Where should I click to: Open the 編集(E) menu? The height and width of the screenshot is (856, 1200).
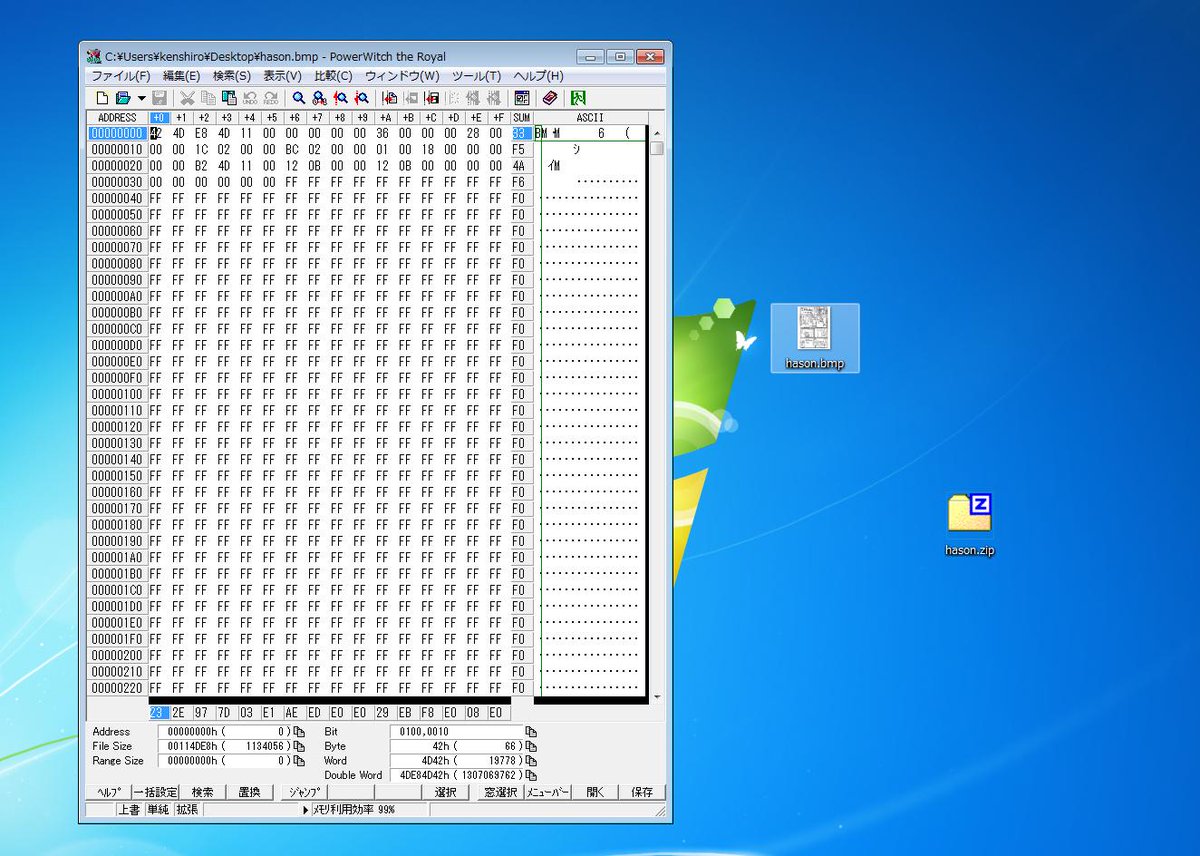click(x=182, y=76)
